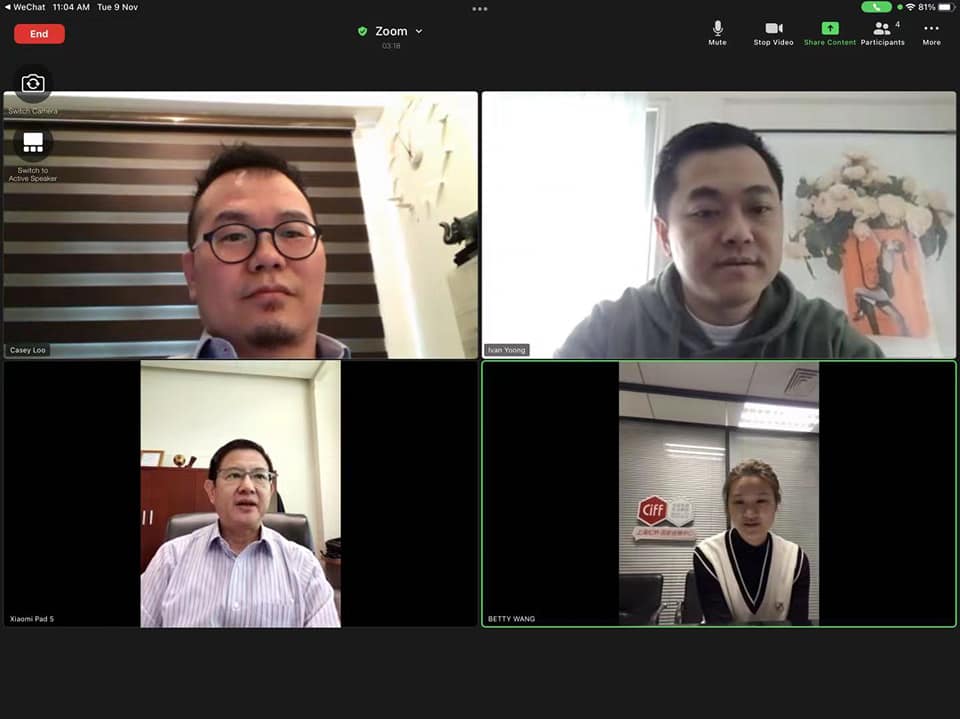The image size is (960, 719).
Task: Select Xiaomi Pad 5 video tile
Action: 241,494
